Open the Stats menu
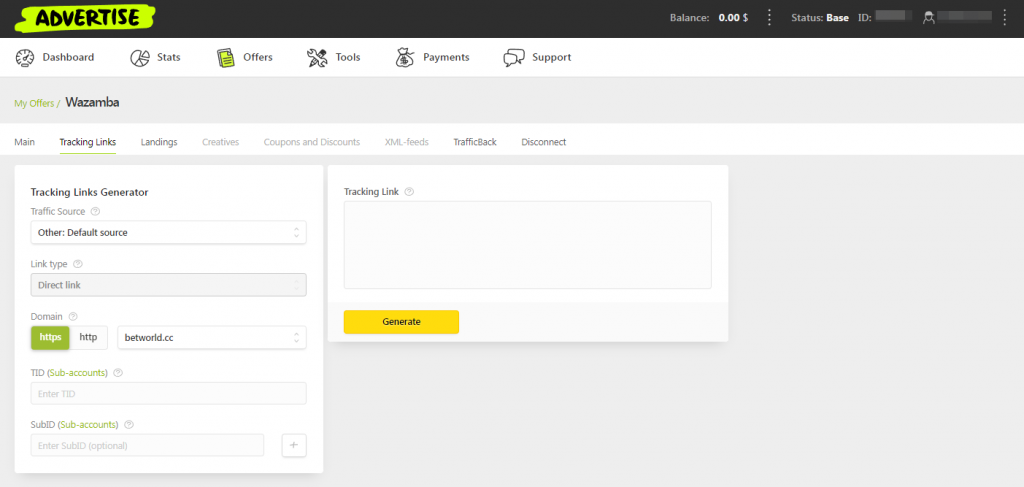 155,57
